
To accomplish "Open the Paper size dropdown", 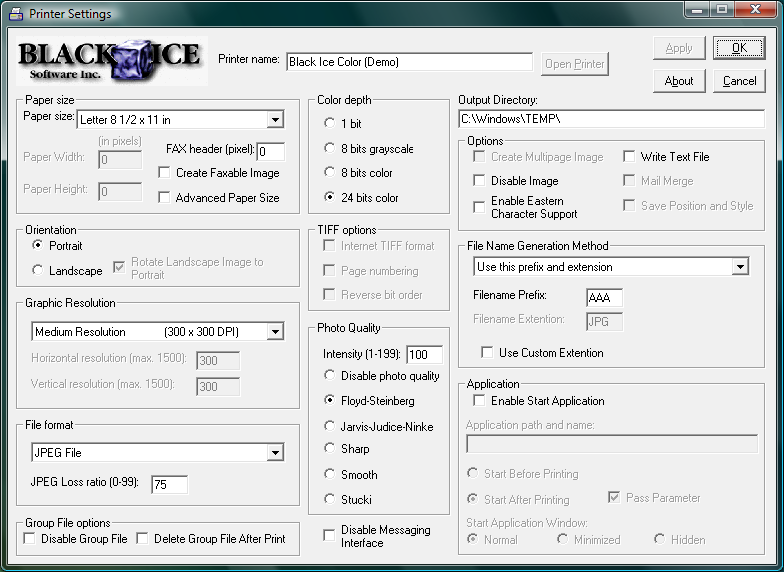I will 275,121.
